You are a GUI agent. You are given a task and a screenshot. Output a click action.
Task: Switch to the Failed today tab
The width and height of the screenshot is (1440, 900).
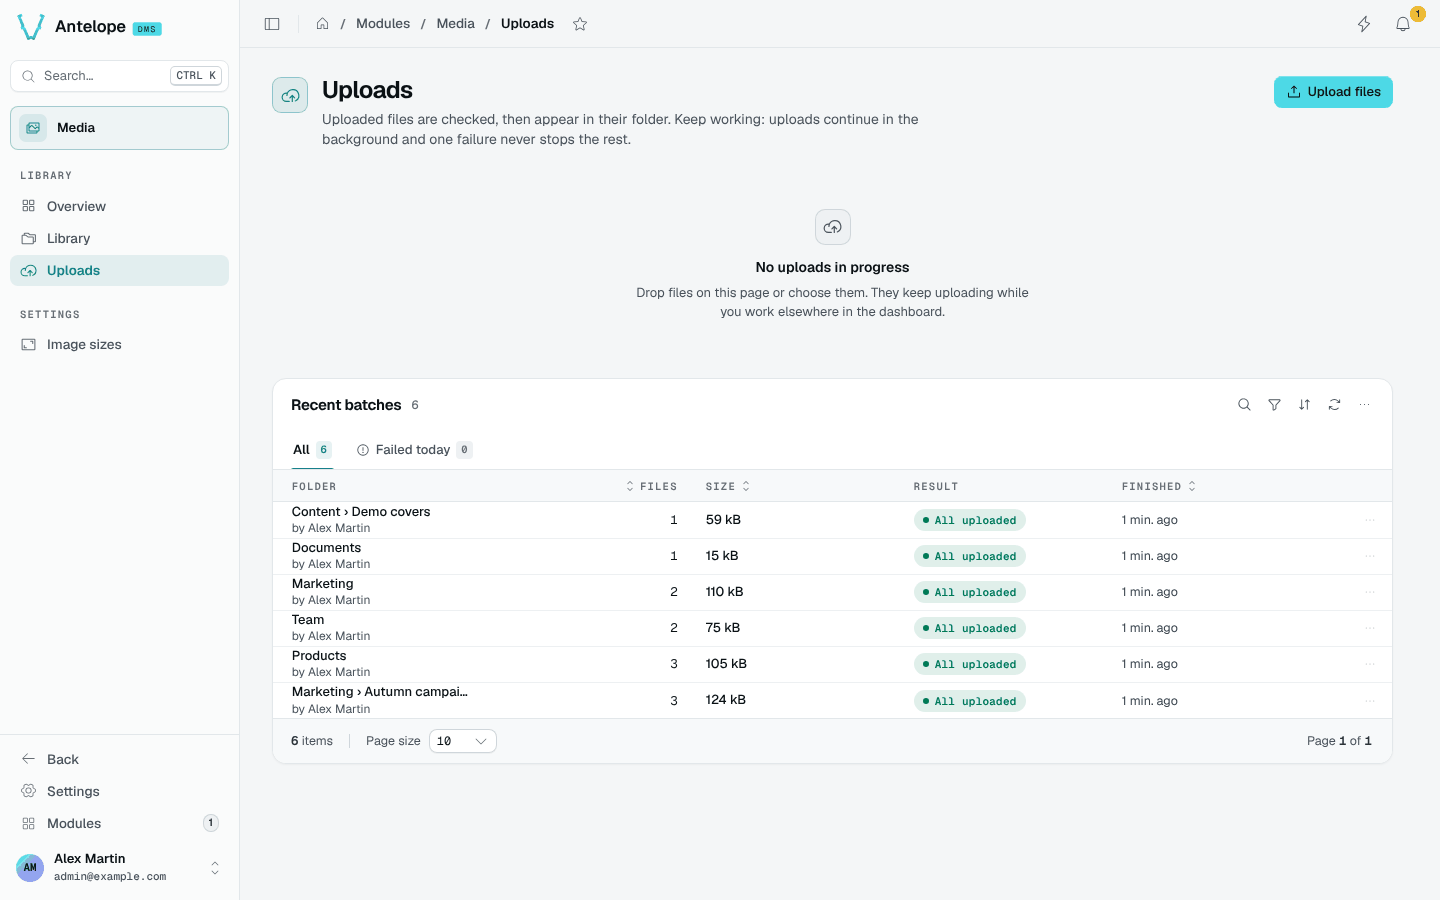tap(414, 450)
